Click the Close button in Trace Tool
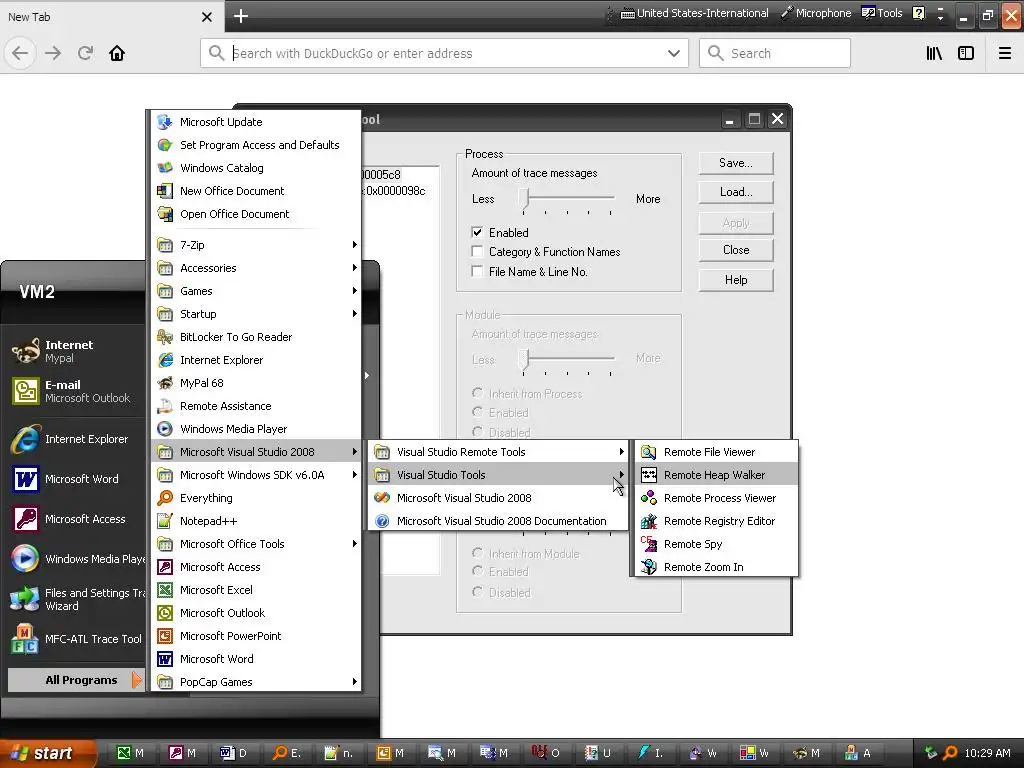This screenshot has height=768, width=1024. (x=736, y=250)
